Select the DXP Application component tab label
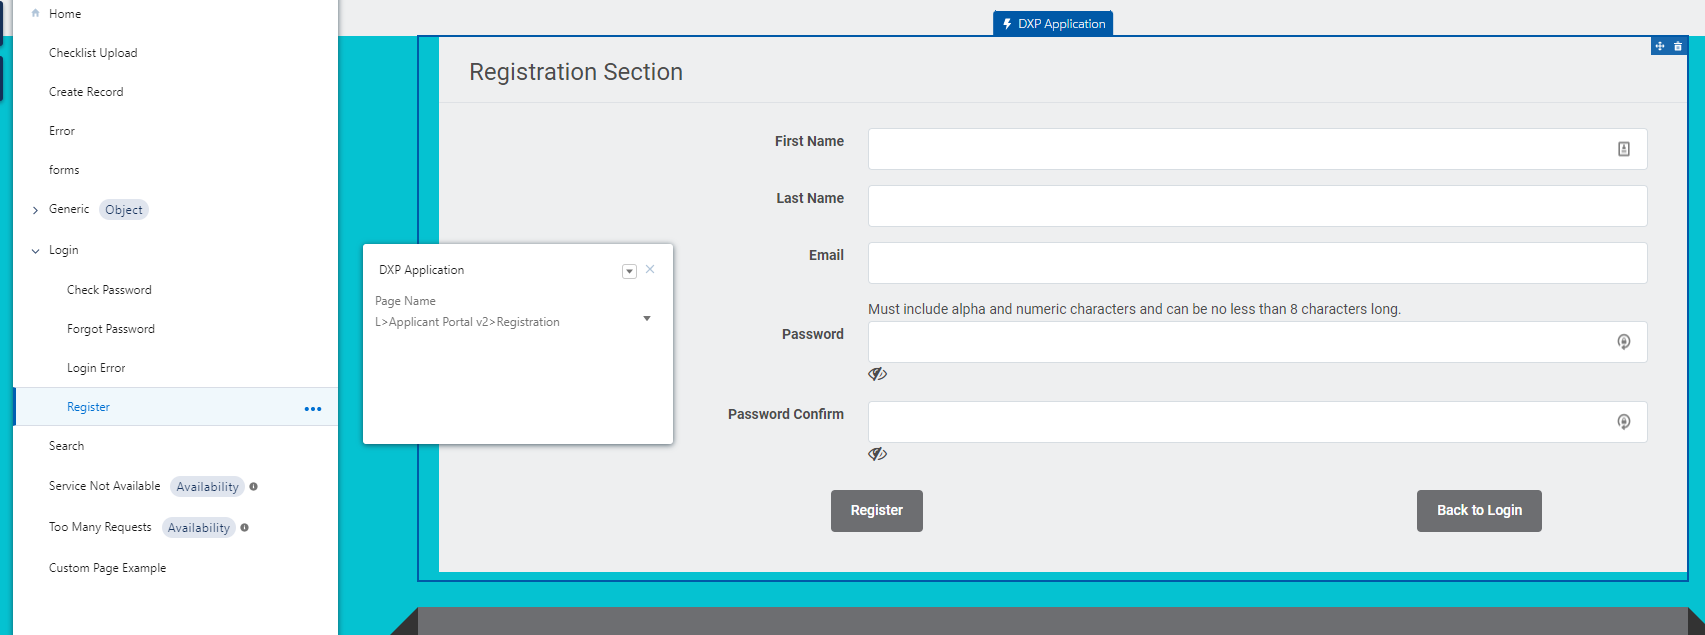This screenshot has height=635, width=1705. tap(1053, 24)
